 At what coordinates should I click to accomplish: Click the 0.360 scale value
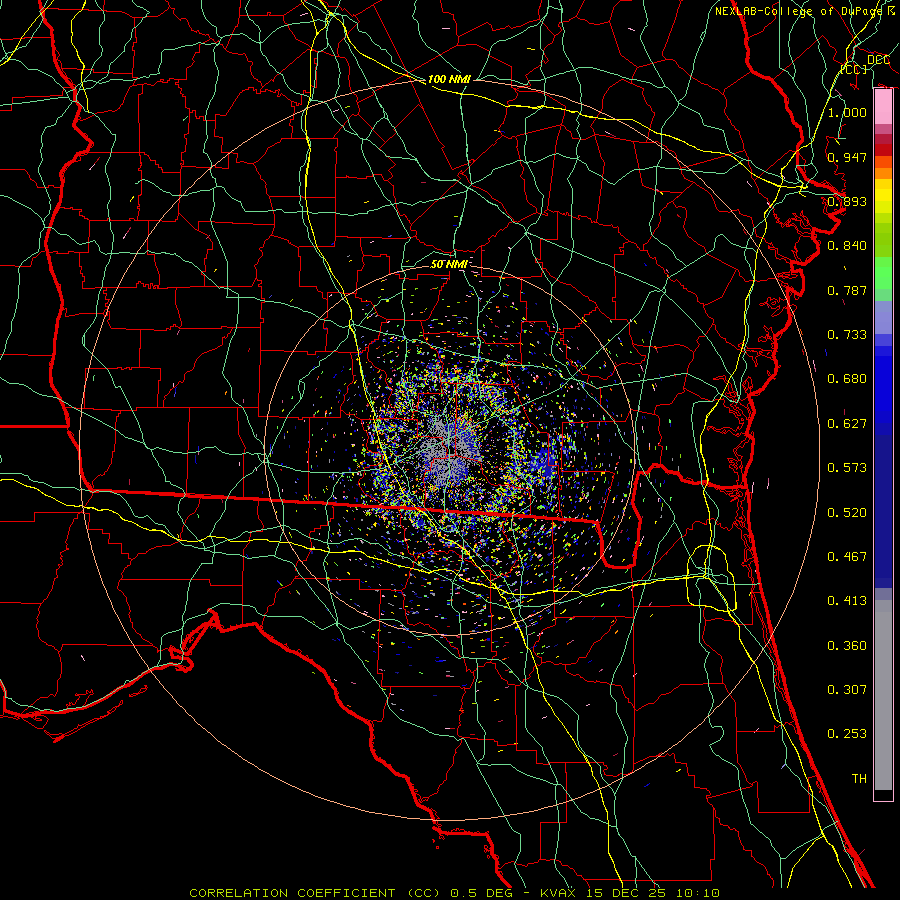click(847, 646)
